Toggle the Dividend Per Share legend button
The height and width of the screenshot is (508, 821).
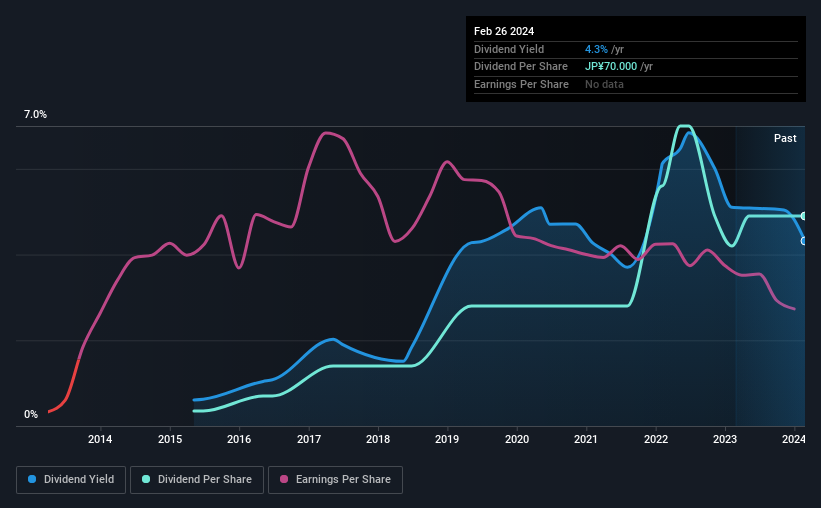(x=197, y=479)
